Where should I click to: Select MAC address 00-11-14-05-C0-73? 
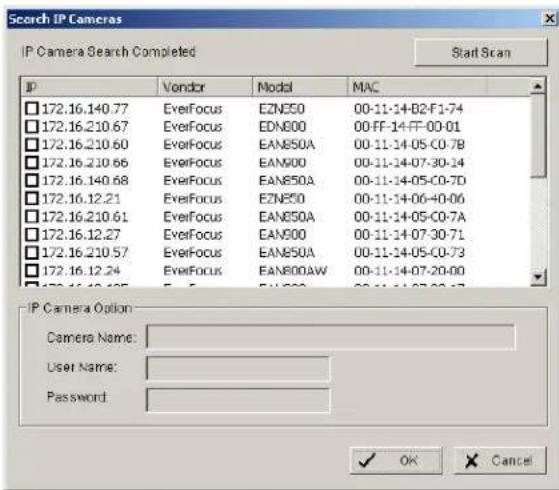point(409,252)
